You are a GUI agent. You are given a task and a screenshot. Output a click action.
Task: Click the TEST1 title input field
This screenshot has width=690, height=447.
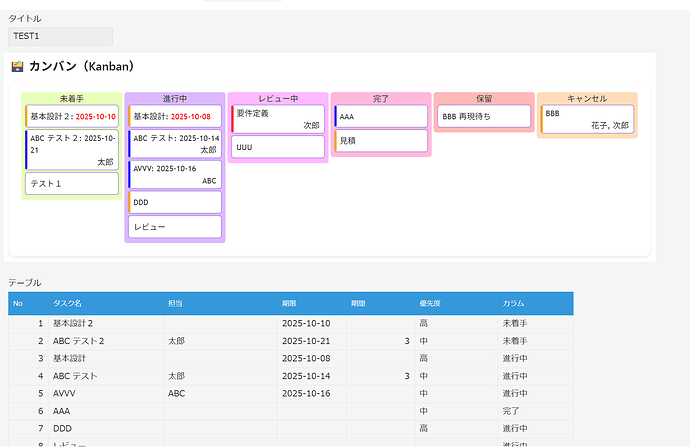pyautogui.click(x=60, y=36)
